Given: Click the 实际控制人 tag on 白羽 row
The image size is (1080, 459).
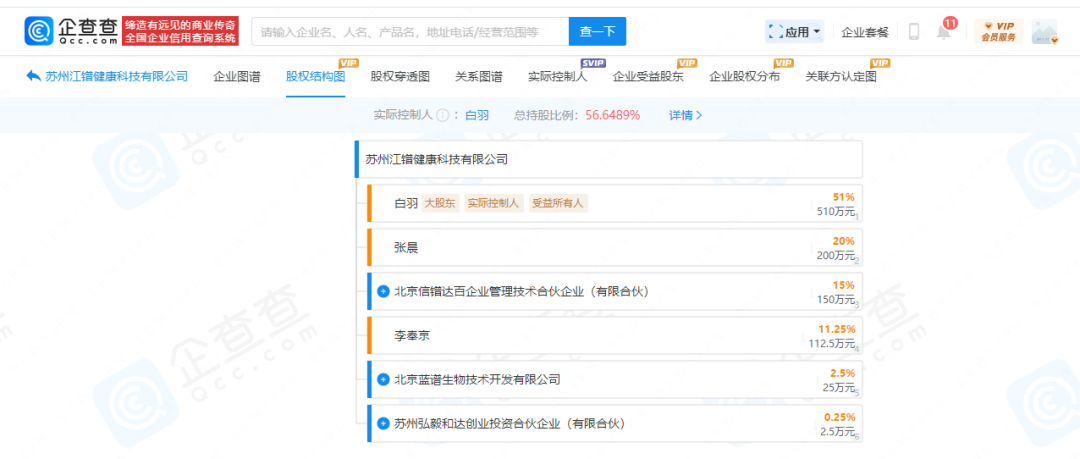Looking at the screenshot, I should 494,203.
